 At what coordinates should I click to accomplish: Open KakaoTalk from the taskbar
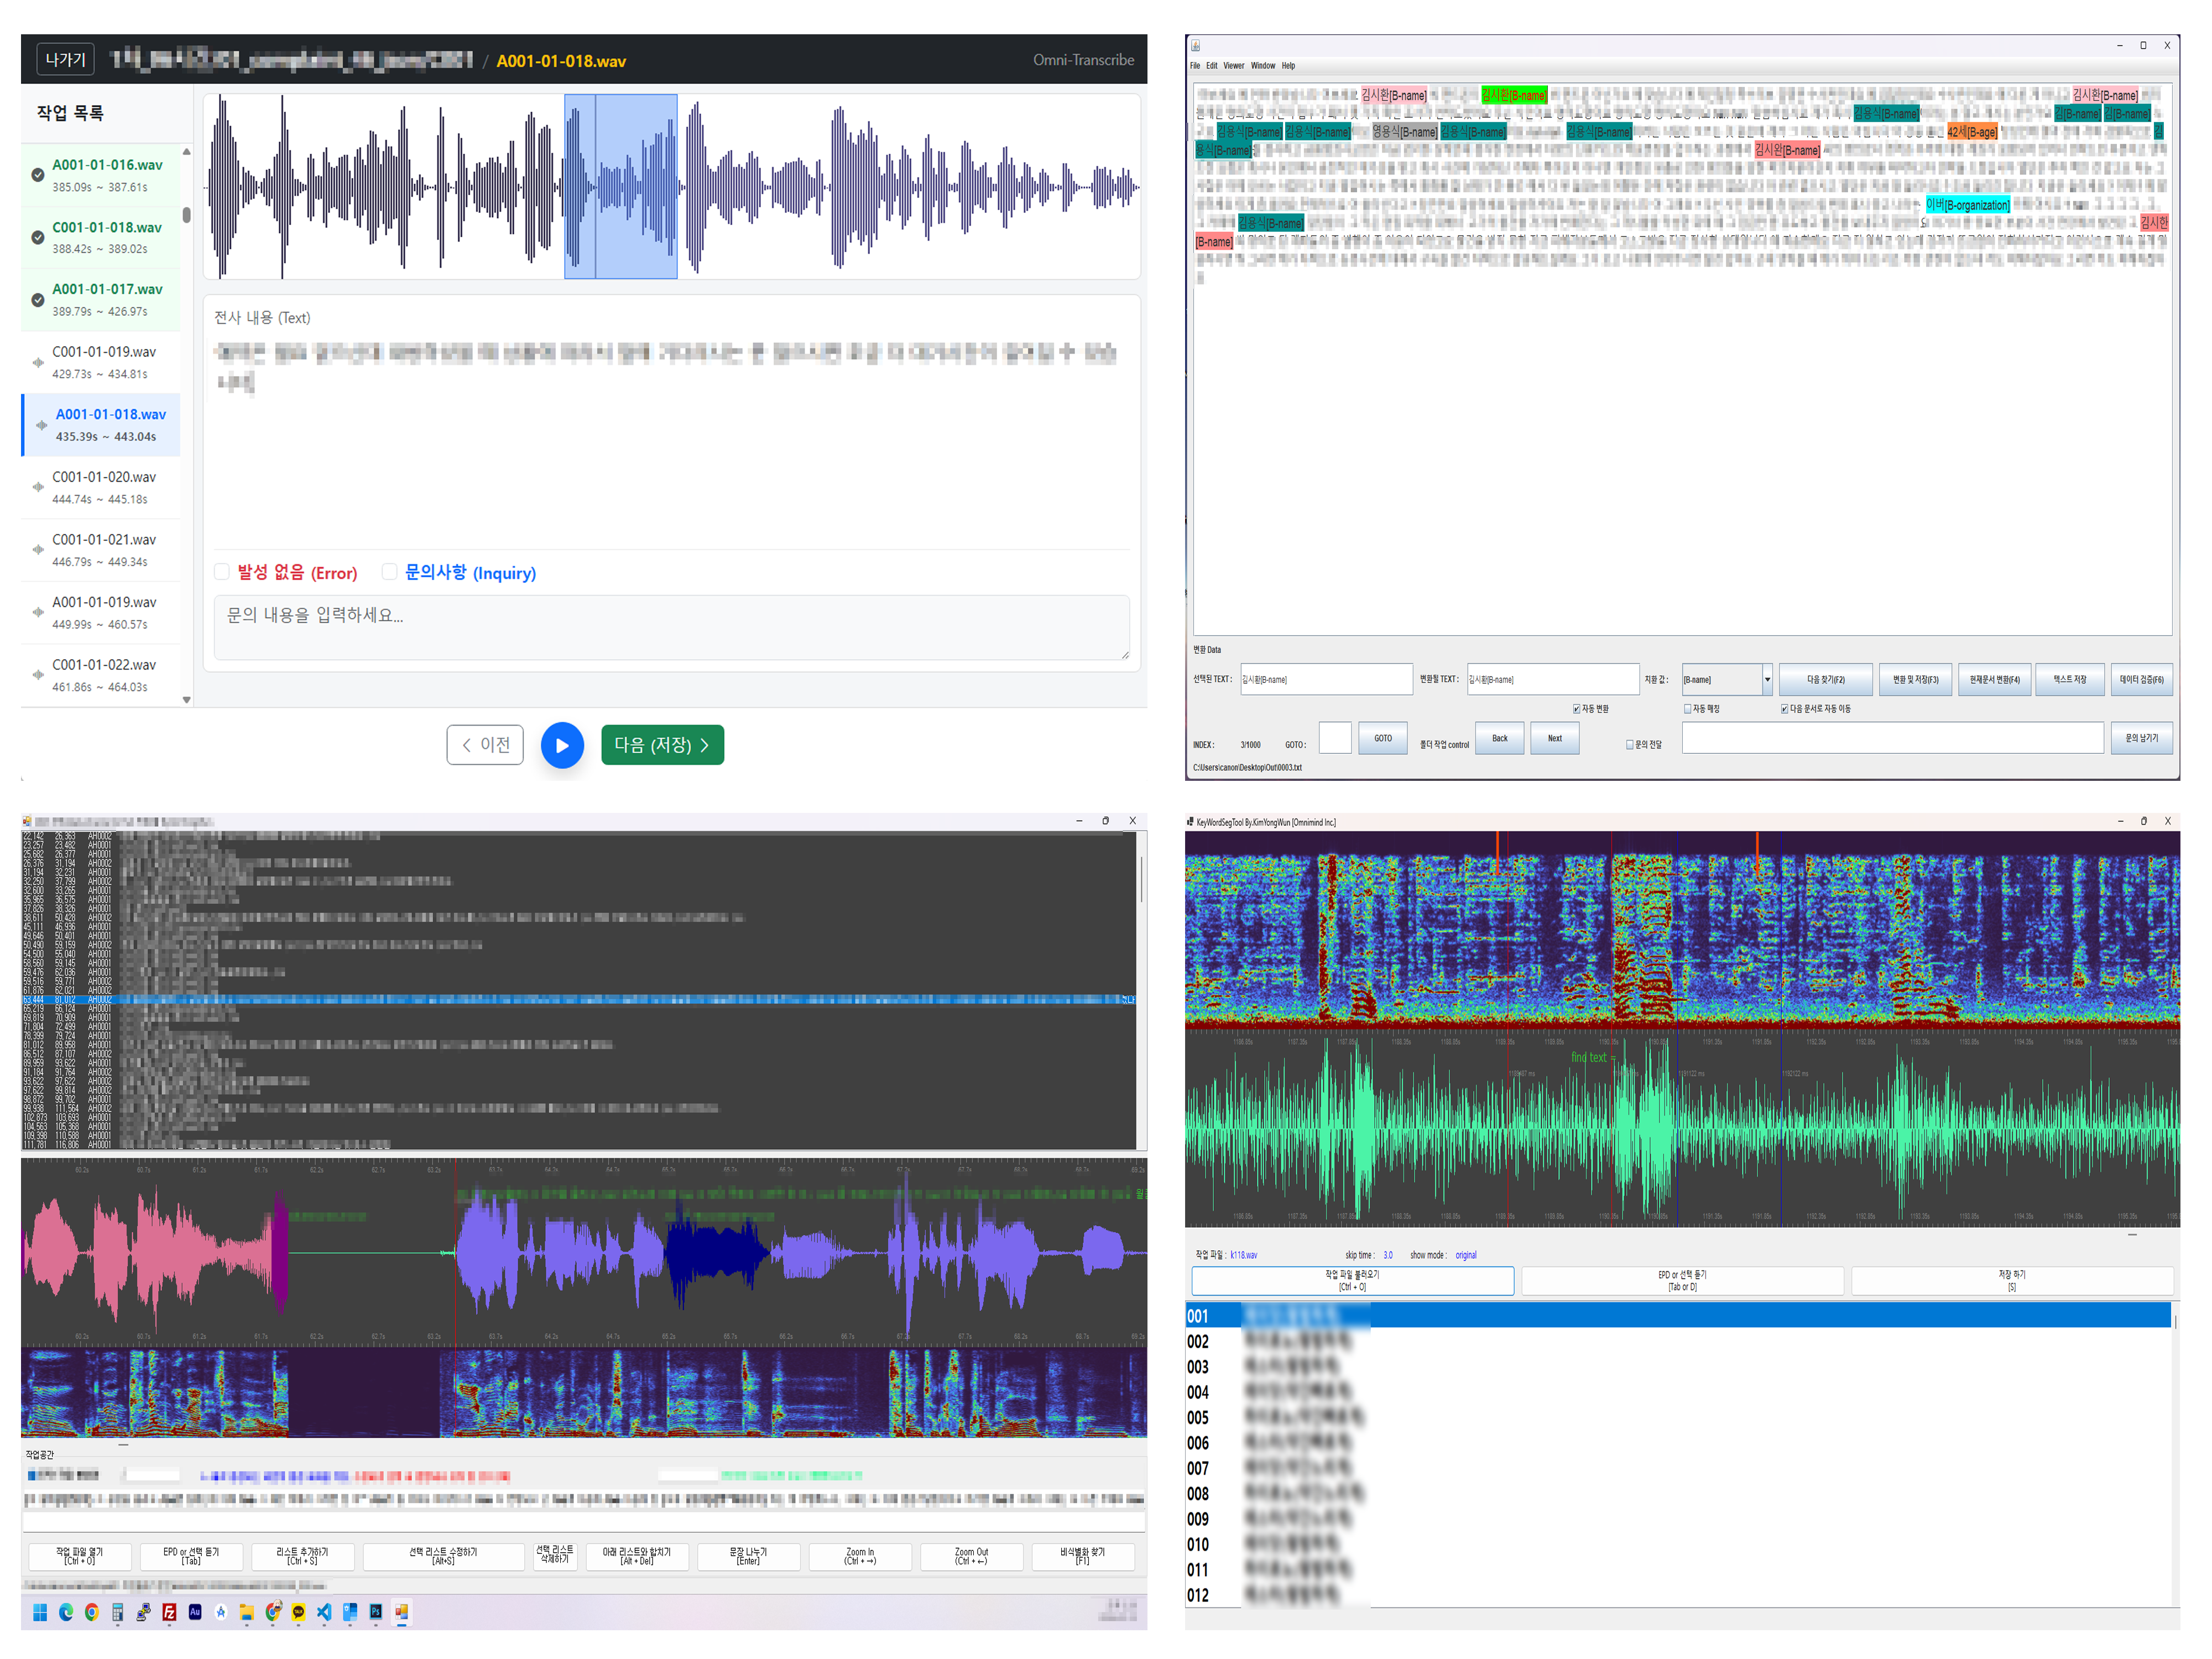click(298, 1611)
